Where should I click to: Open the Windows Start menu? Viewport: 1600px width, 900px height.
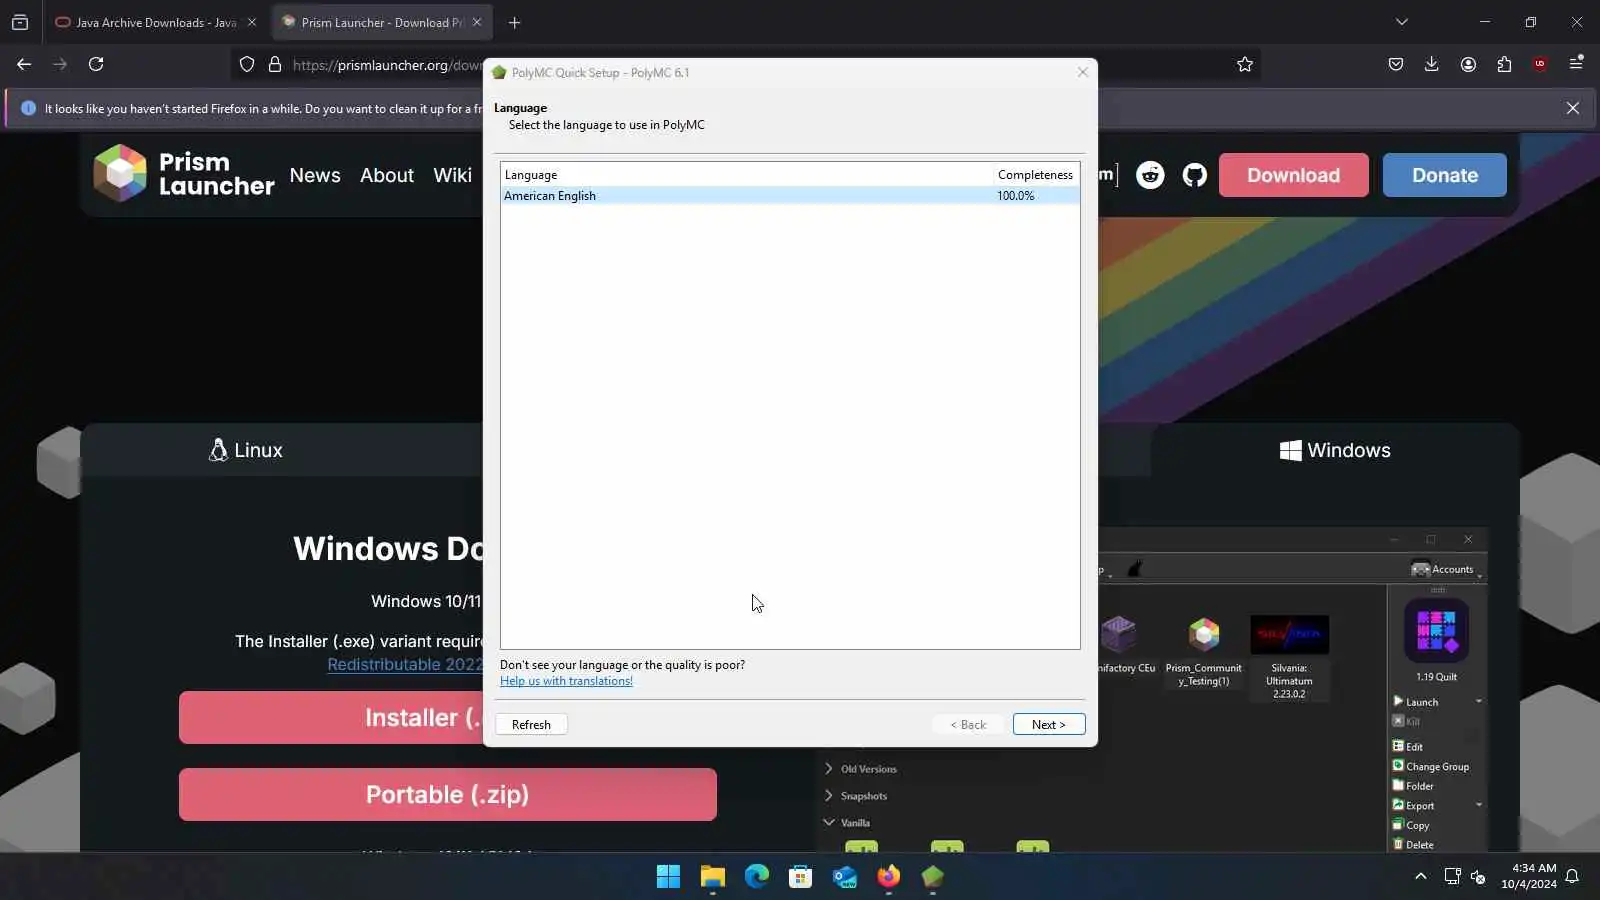(668, 877)
